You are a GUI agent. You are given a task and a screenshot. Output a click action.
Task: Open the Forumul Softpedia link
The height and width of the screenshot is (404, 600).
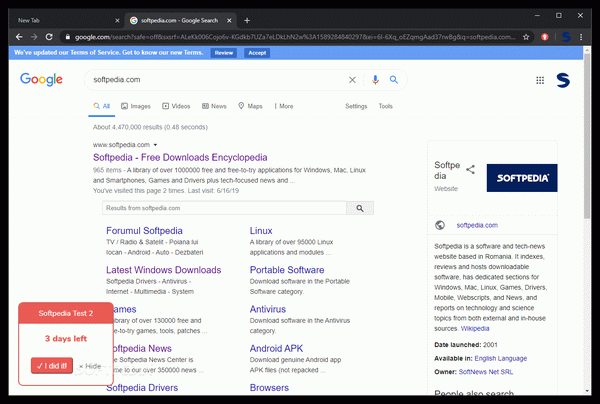click(144, 231)
